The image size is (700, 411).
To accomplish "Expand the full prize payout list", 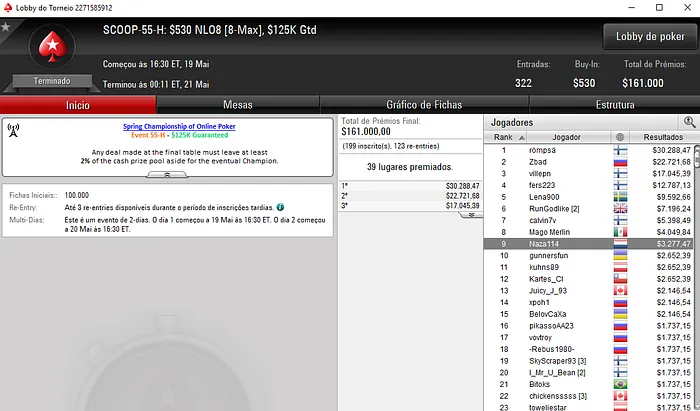I will click(471, 215).
